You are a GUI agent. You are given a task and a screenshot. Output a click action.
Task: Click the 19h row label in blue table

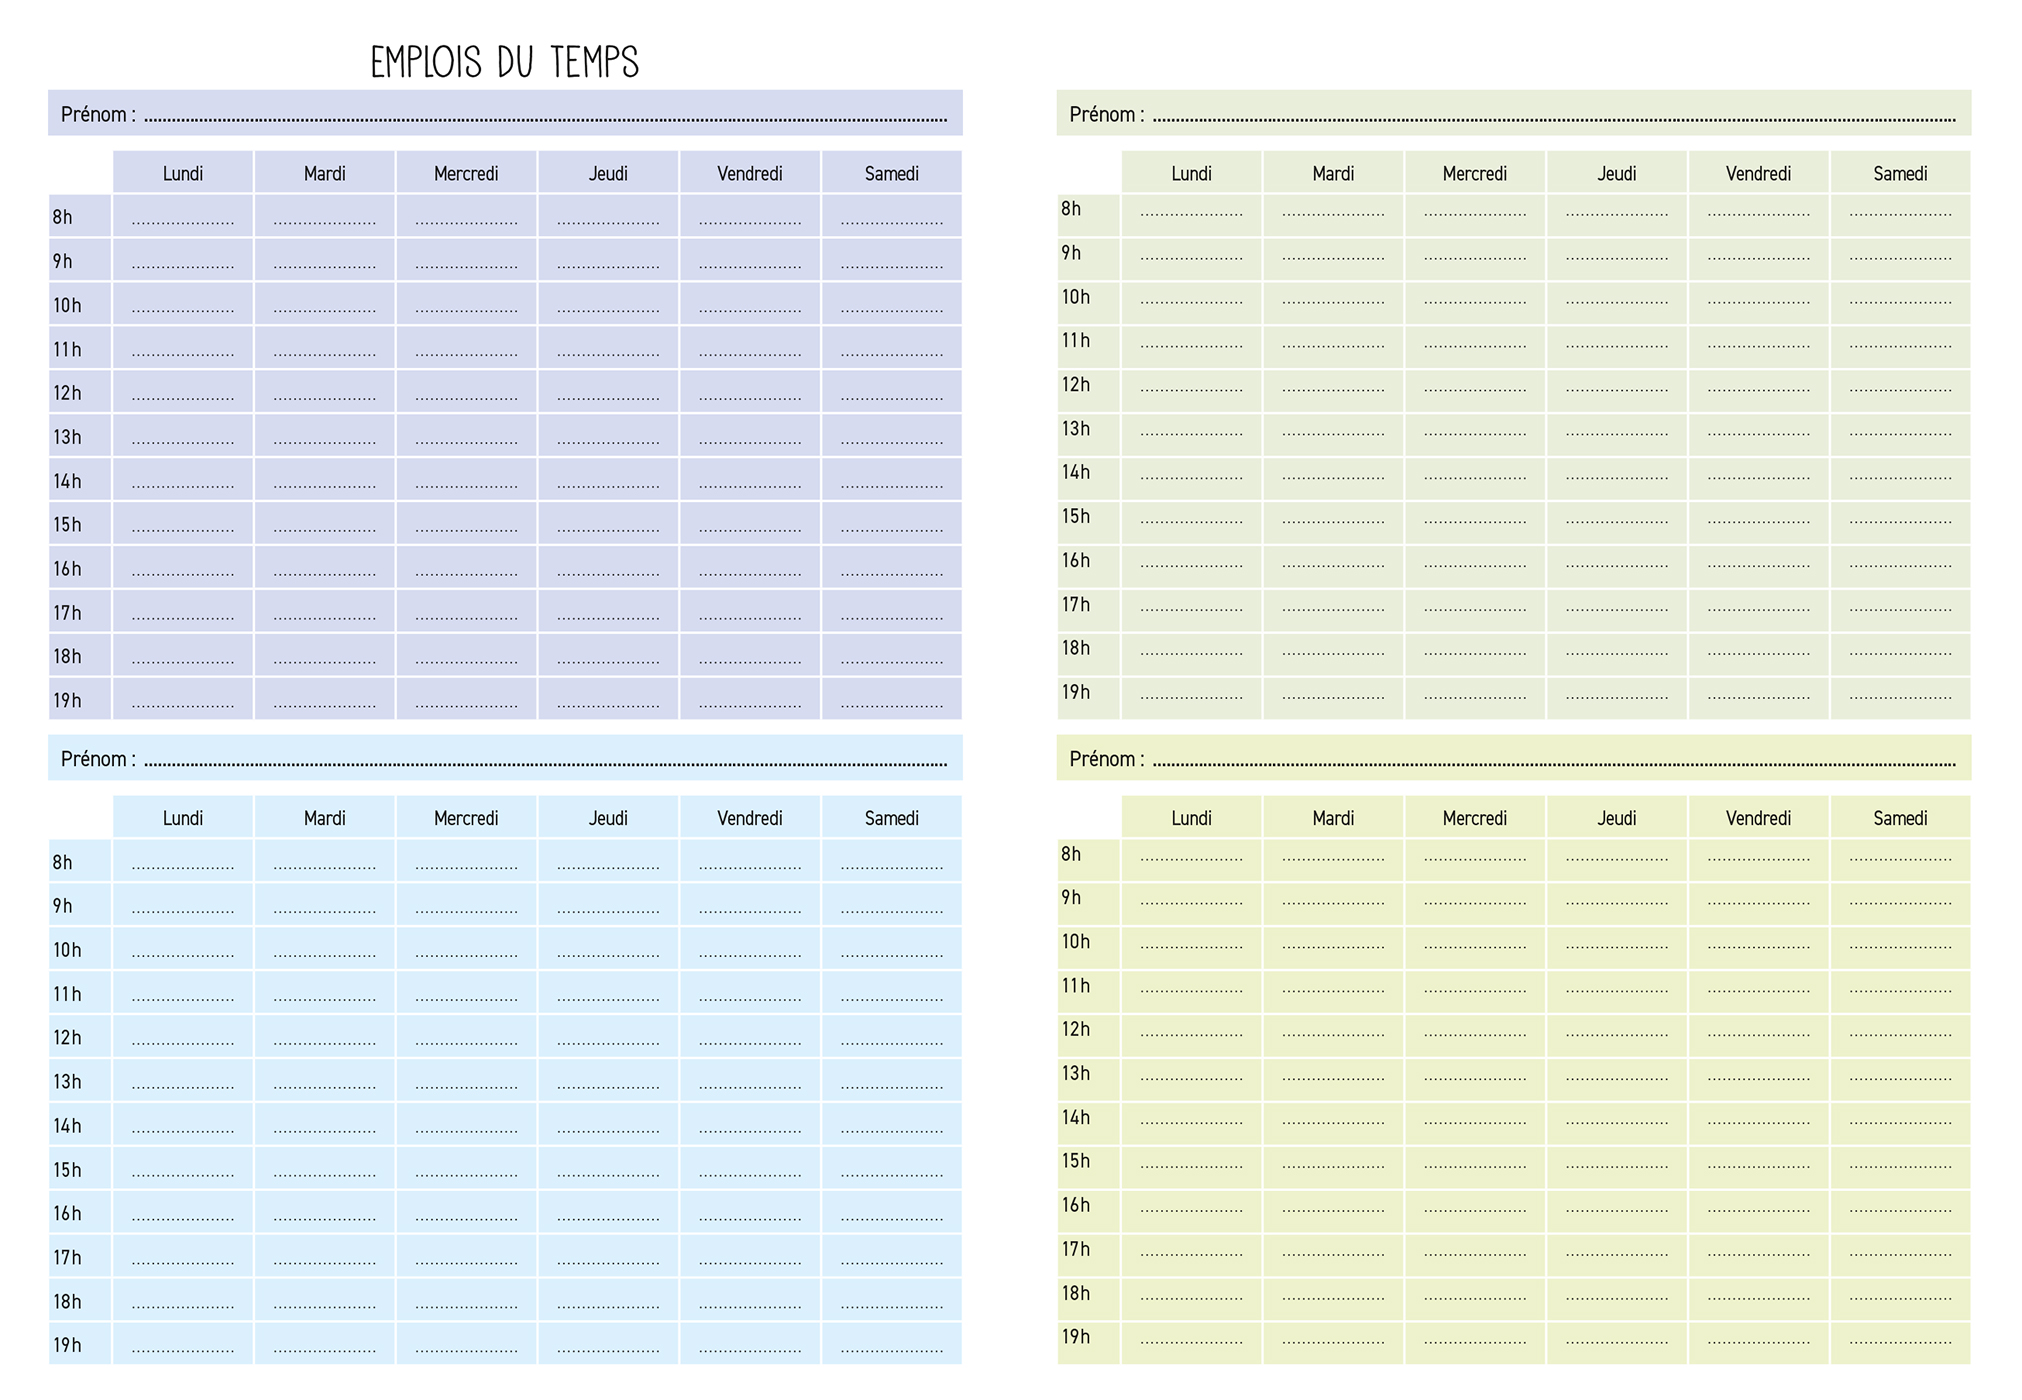click(x=68, y=1345)
